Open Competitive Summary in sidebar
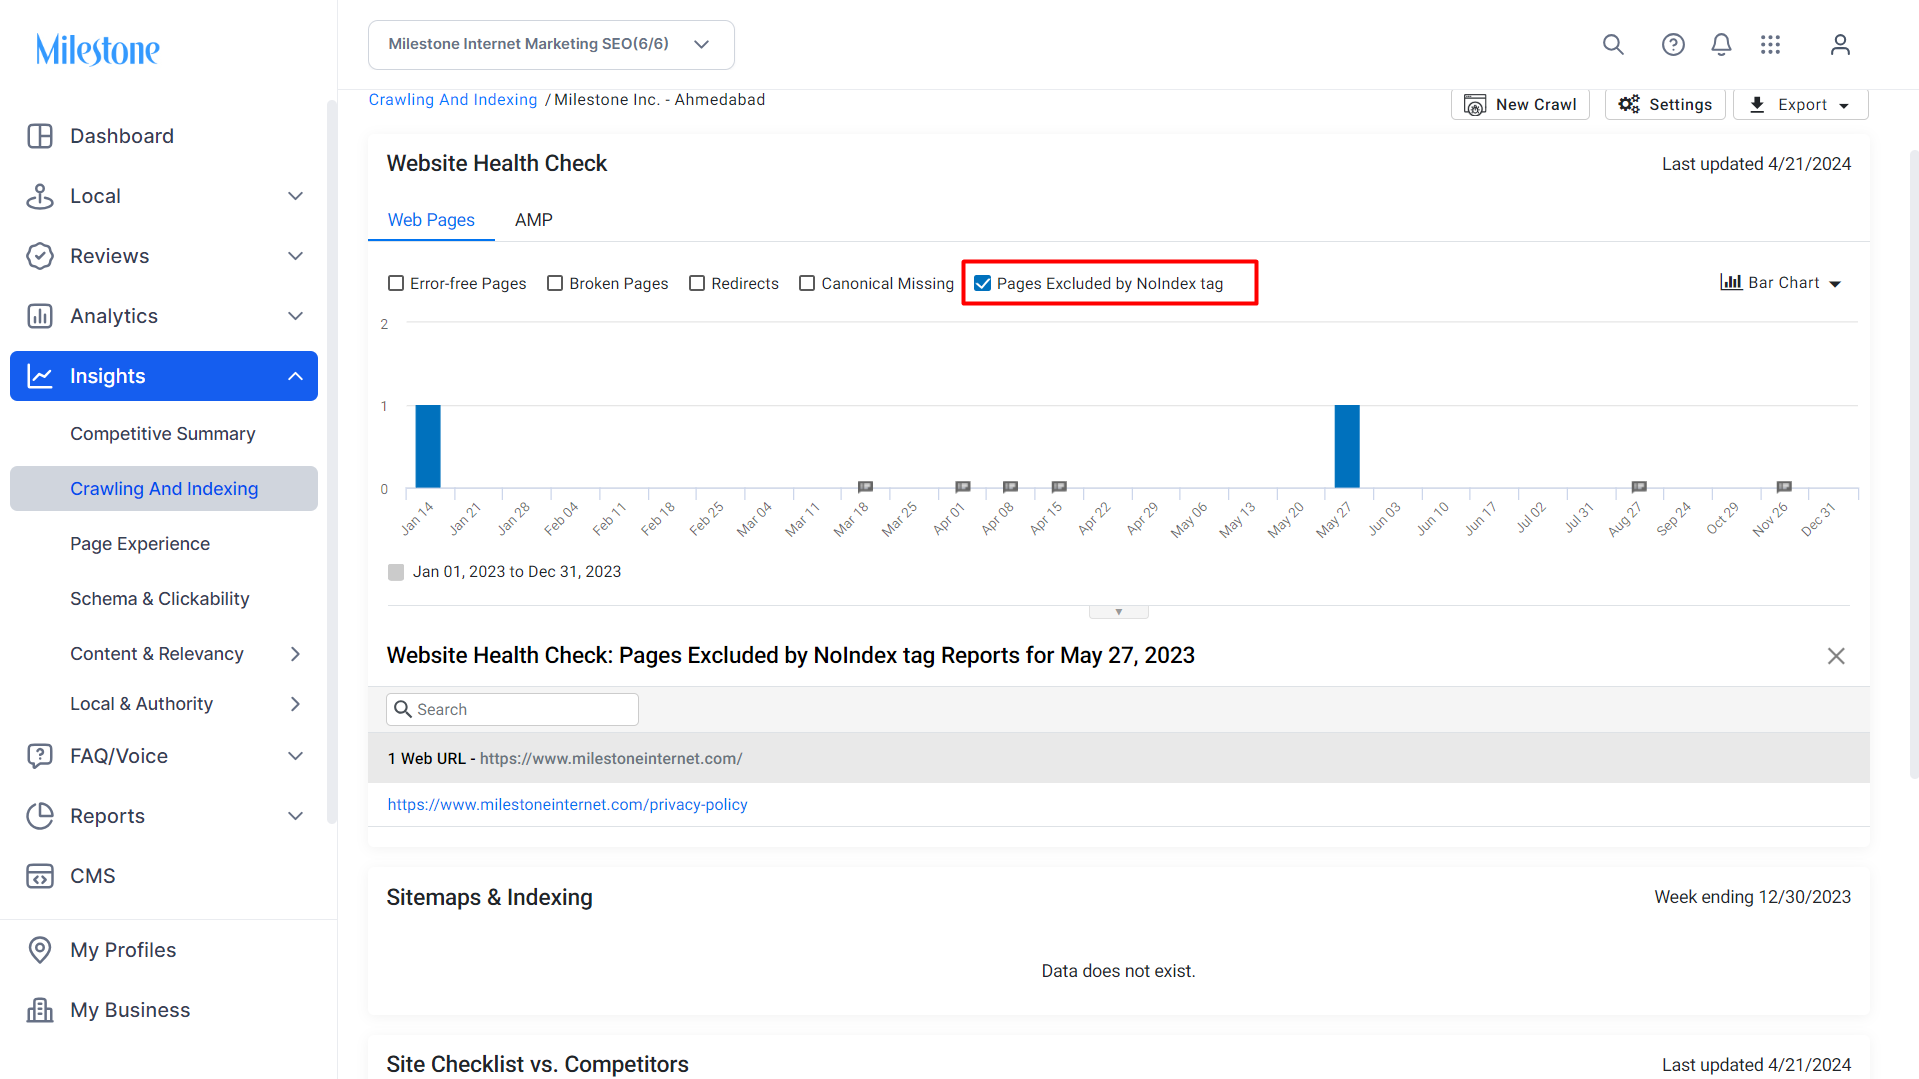Image resolution: width=1919 pixels, height=1079 pixels. [x=163, y=434]
